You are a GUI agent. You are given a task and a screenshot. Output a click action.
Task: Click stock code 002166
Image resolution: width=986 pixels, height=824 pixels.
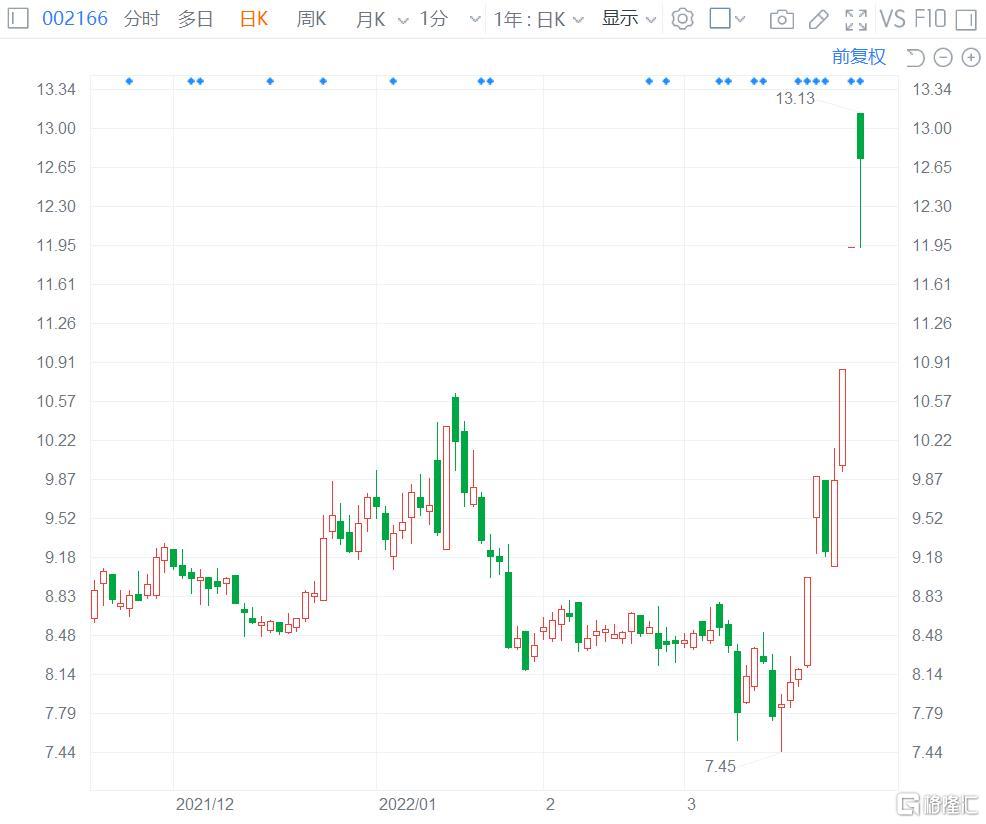(75, 18)
